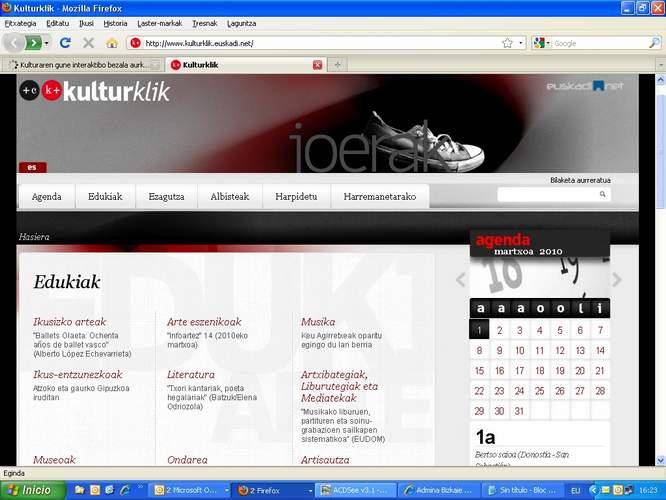Switch language with the red es button
This screenshot has height=500, width=666.
[32, 167]
